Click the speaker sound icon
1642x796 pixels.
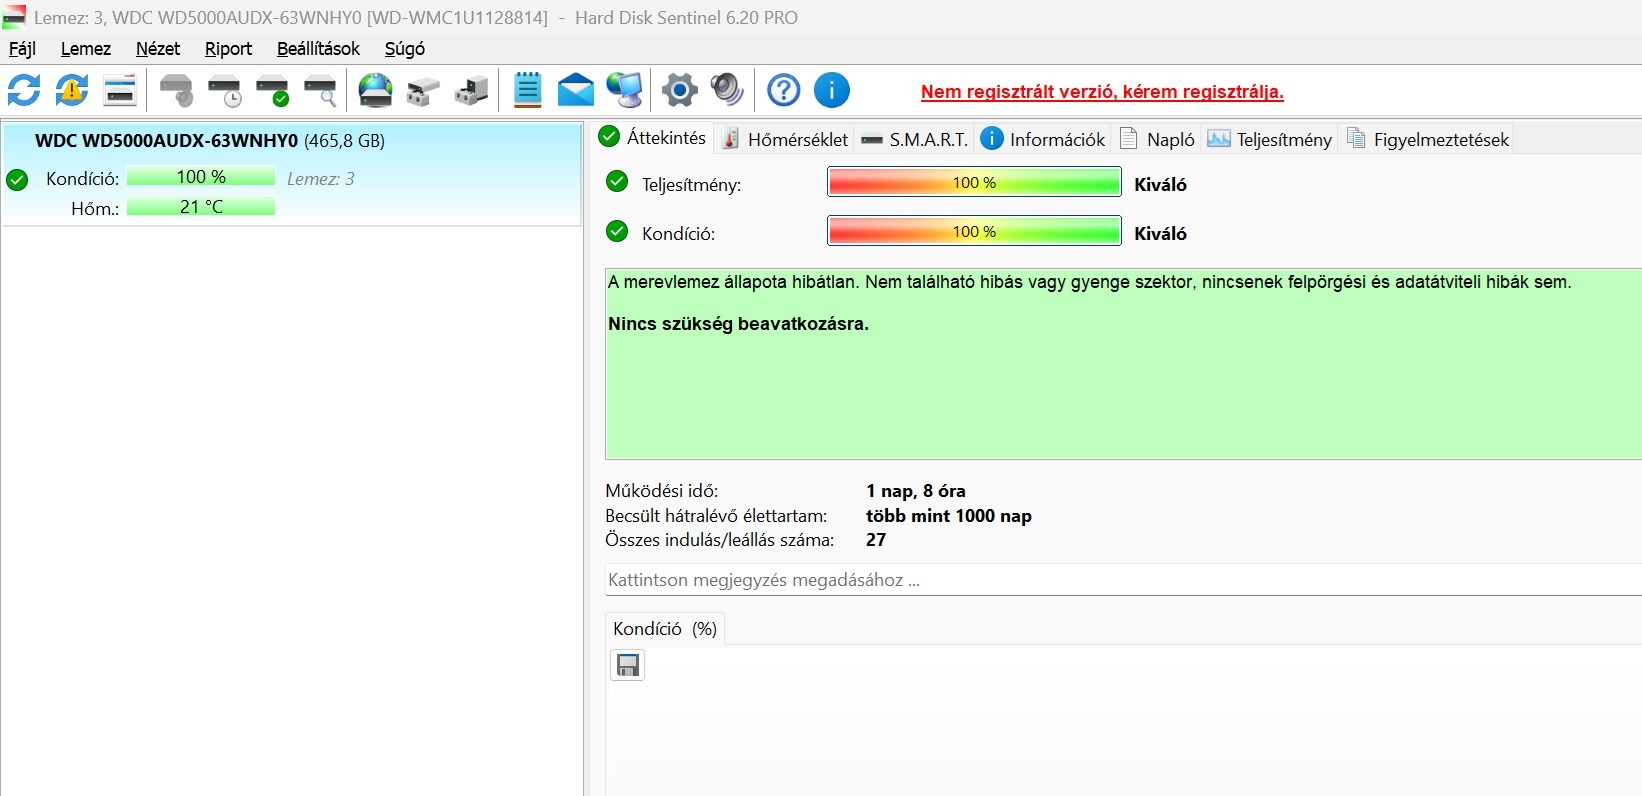point(727,90)
